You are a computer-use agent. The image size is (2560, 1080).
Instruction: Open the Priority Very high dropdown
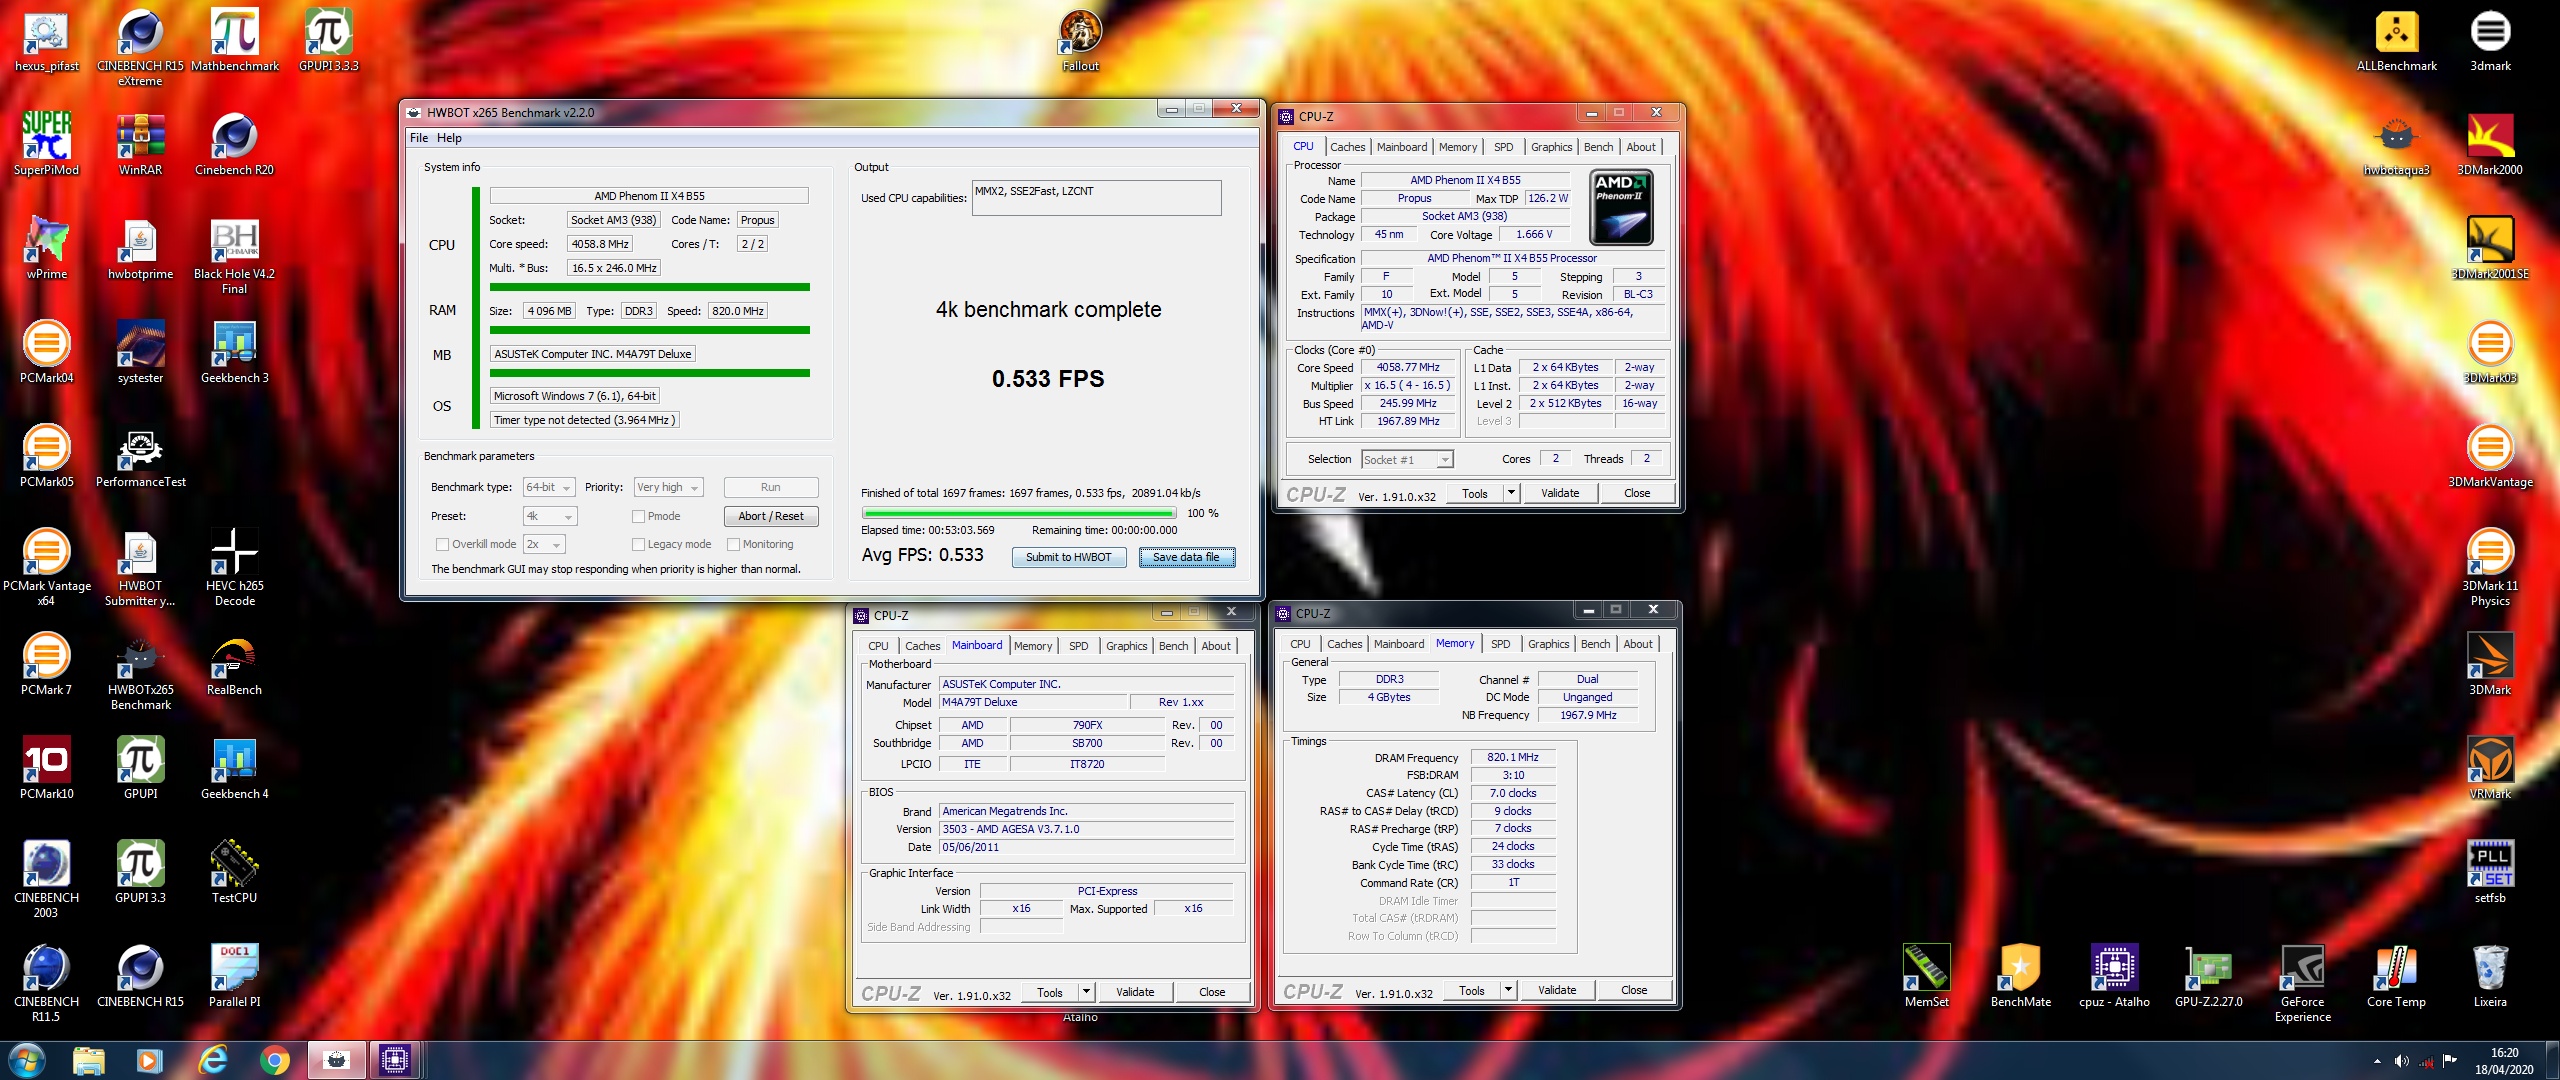click(669, 487)
